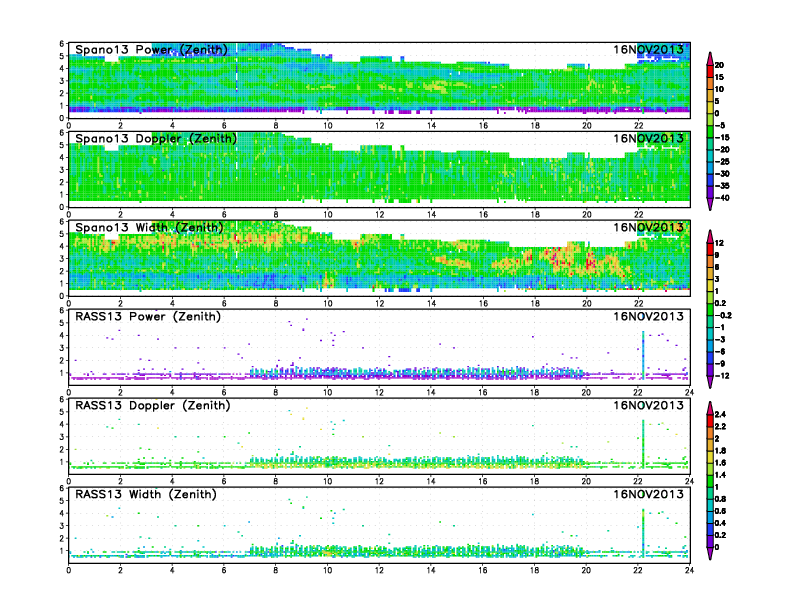792x612 pixels.
Task: Click the 'Spano13 Doppler (Zenith)' panel title
Action: click(x=156, y=139)
